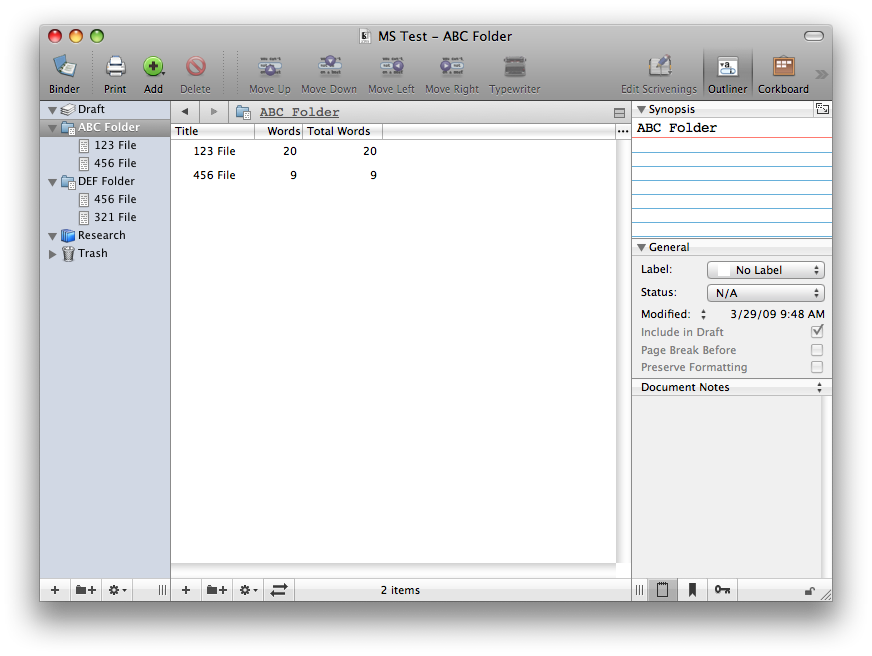This screenshot has height=656, width=872.
Task: Click the inspector resize handle grip
Action: point(640,590)
